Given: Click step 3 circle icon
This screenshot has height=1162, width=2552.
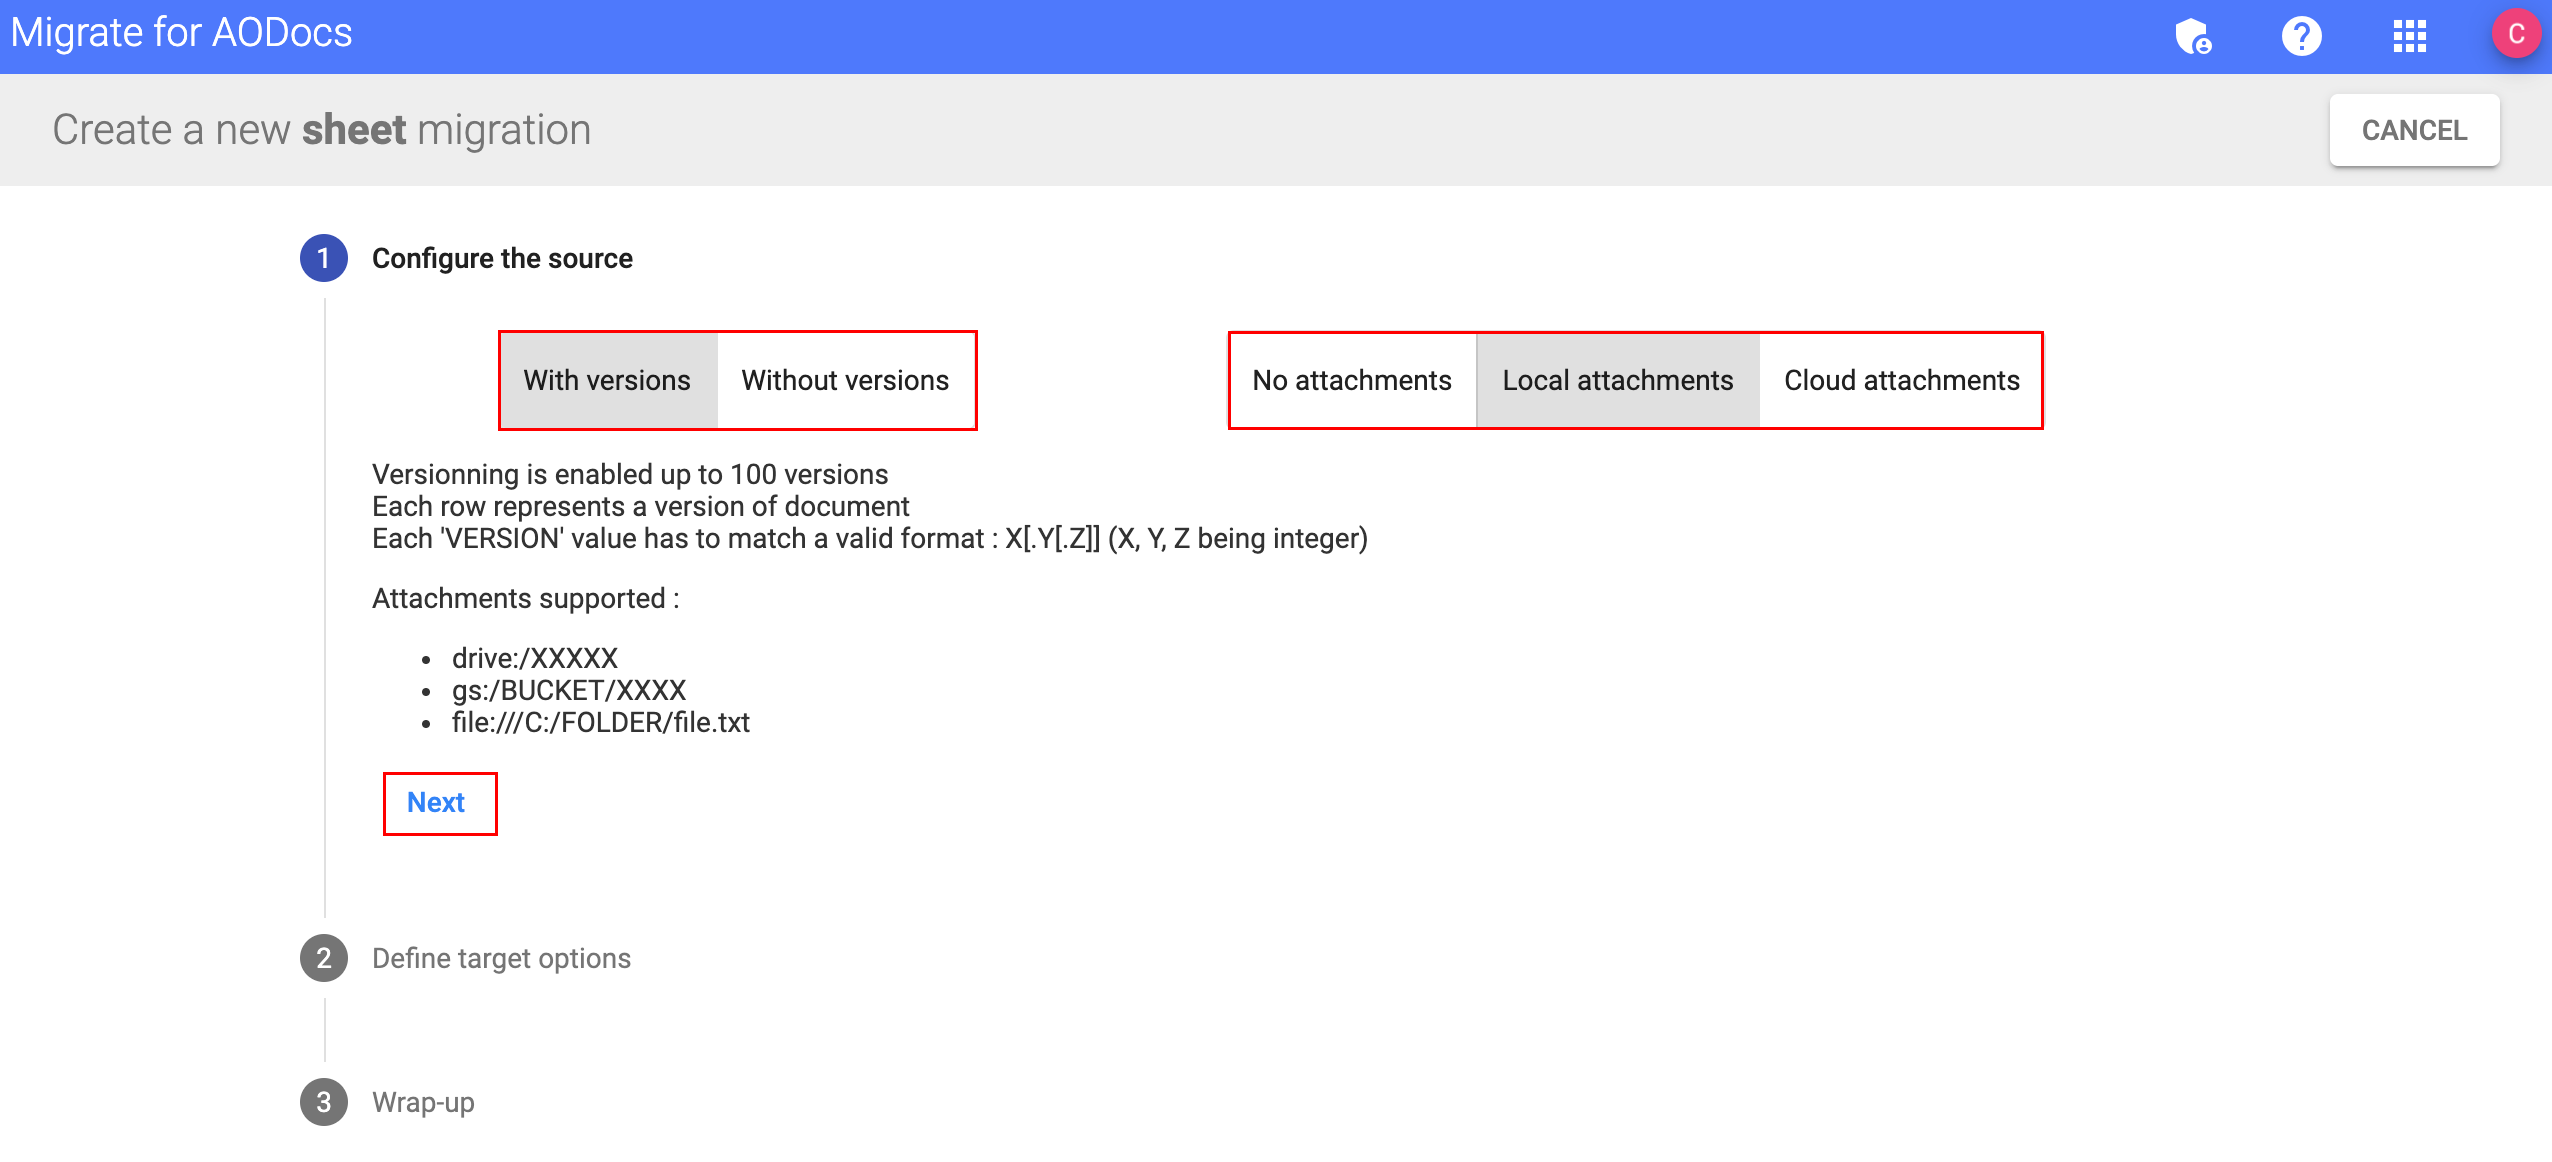Looking at the screenshot, I should pos(323,1102).
